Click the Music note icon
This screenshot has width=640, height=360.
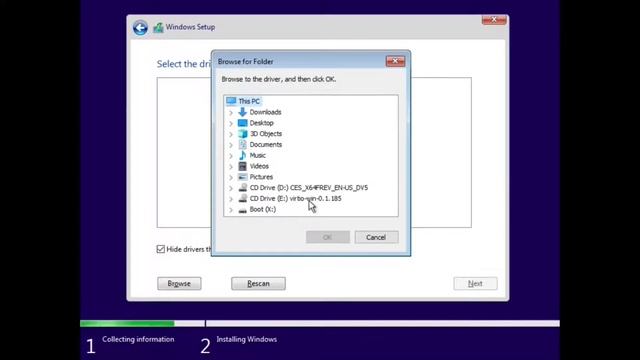(x=242, y=155)
